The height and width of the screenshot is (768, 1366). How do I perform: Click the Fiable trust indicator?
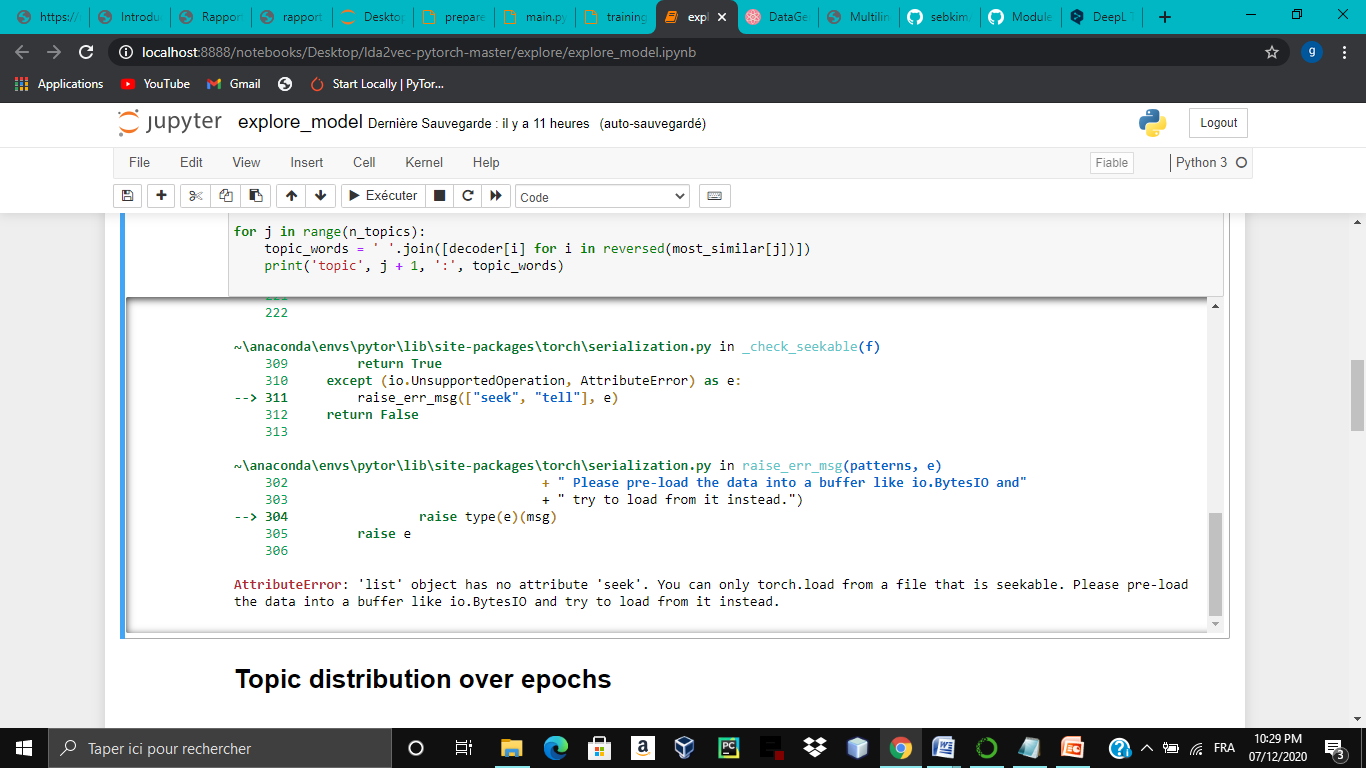point(1111,162)
